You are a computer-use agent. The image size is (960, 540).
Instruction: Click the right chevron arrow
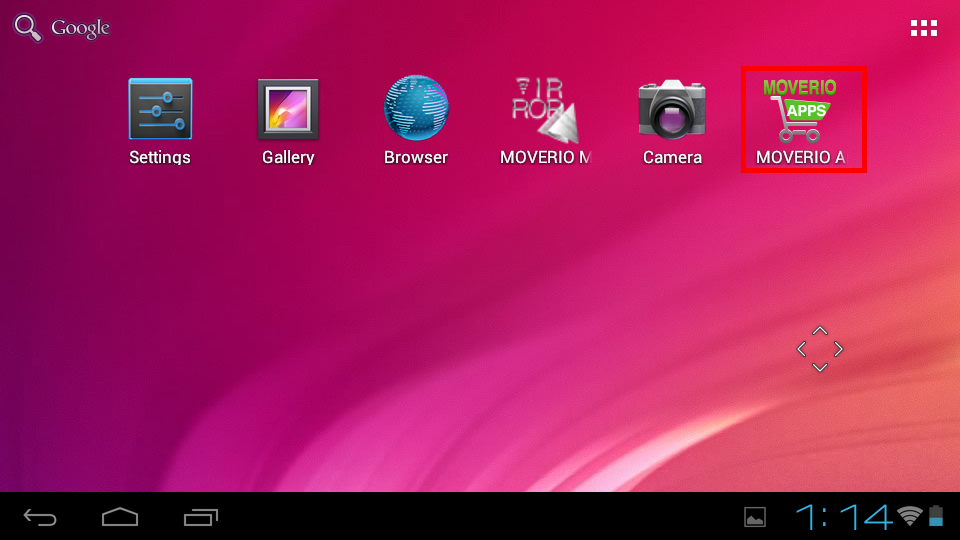[839, 349]
